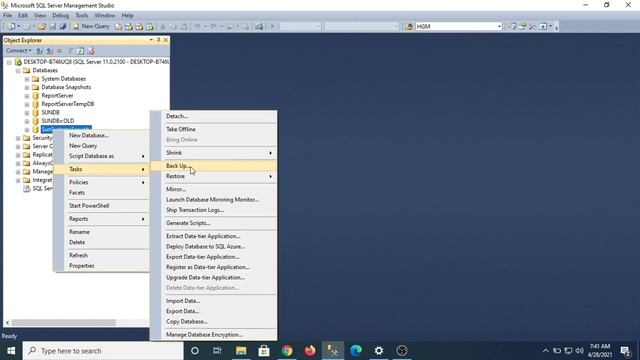Expand the ReportServer database node

click(x=27, y=96)
